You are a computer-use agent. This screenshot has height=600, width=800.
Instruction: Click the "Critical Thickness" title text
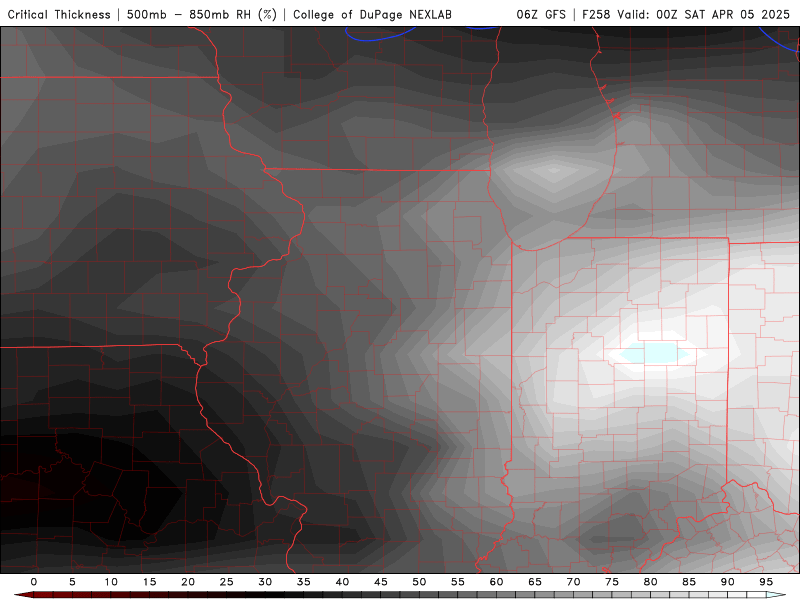point(59,15)
